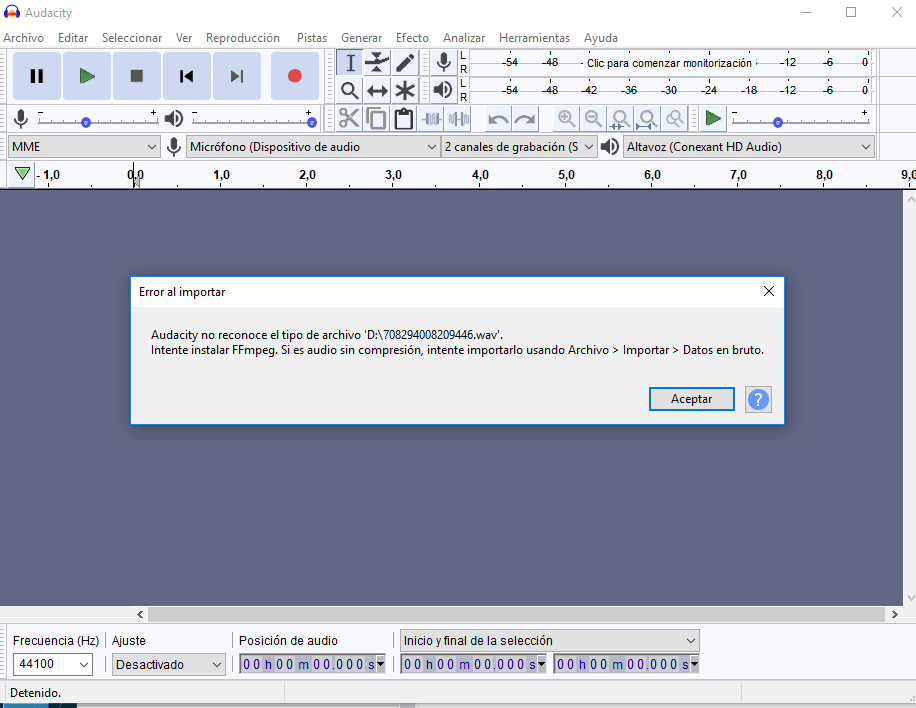Image resolution: width=916 pixels, height=708 pixels.
Task: Open the MME audio host dropdown
Action: tap(84, 147)
